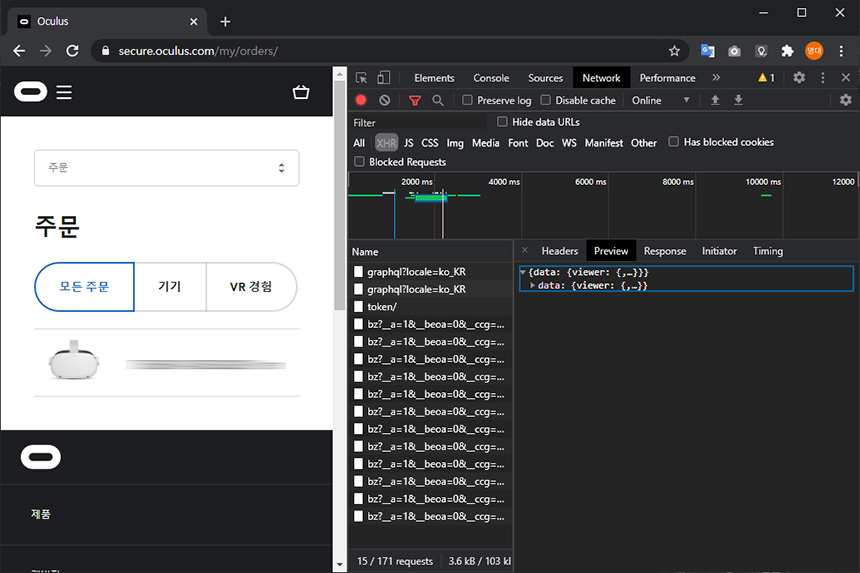Click the Export HAR download arrow icon
This screenshot has width=860, height=573.
click(738, 100)
